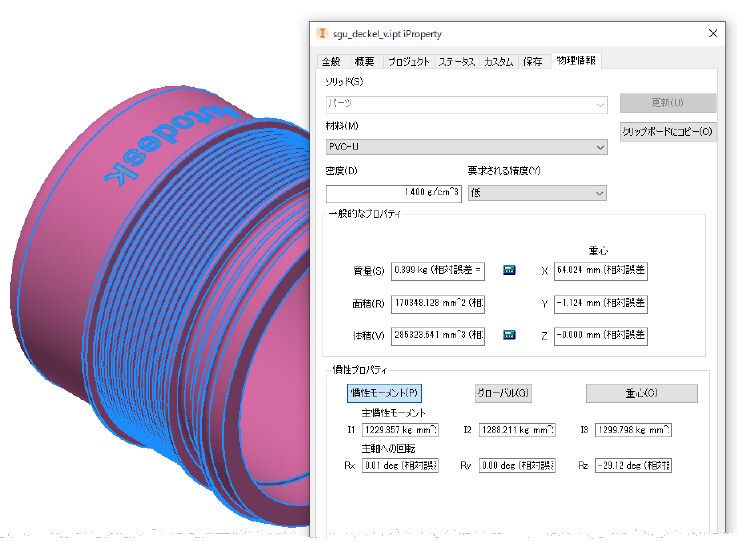The image size is (737, 542).
Task: Select the グローバル inertia option
Action: click(x=503, y=393)
